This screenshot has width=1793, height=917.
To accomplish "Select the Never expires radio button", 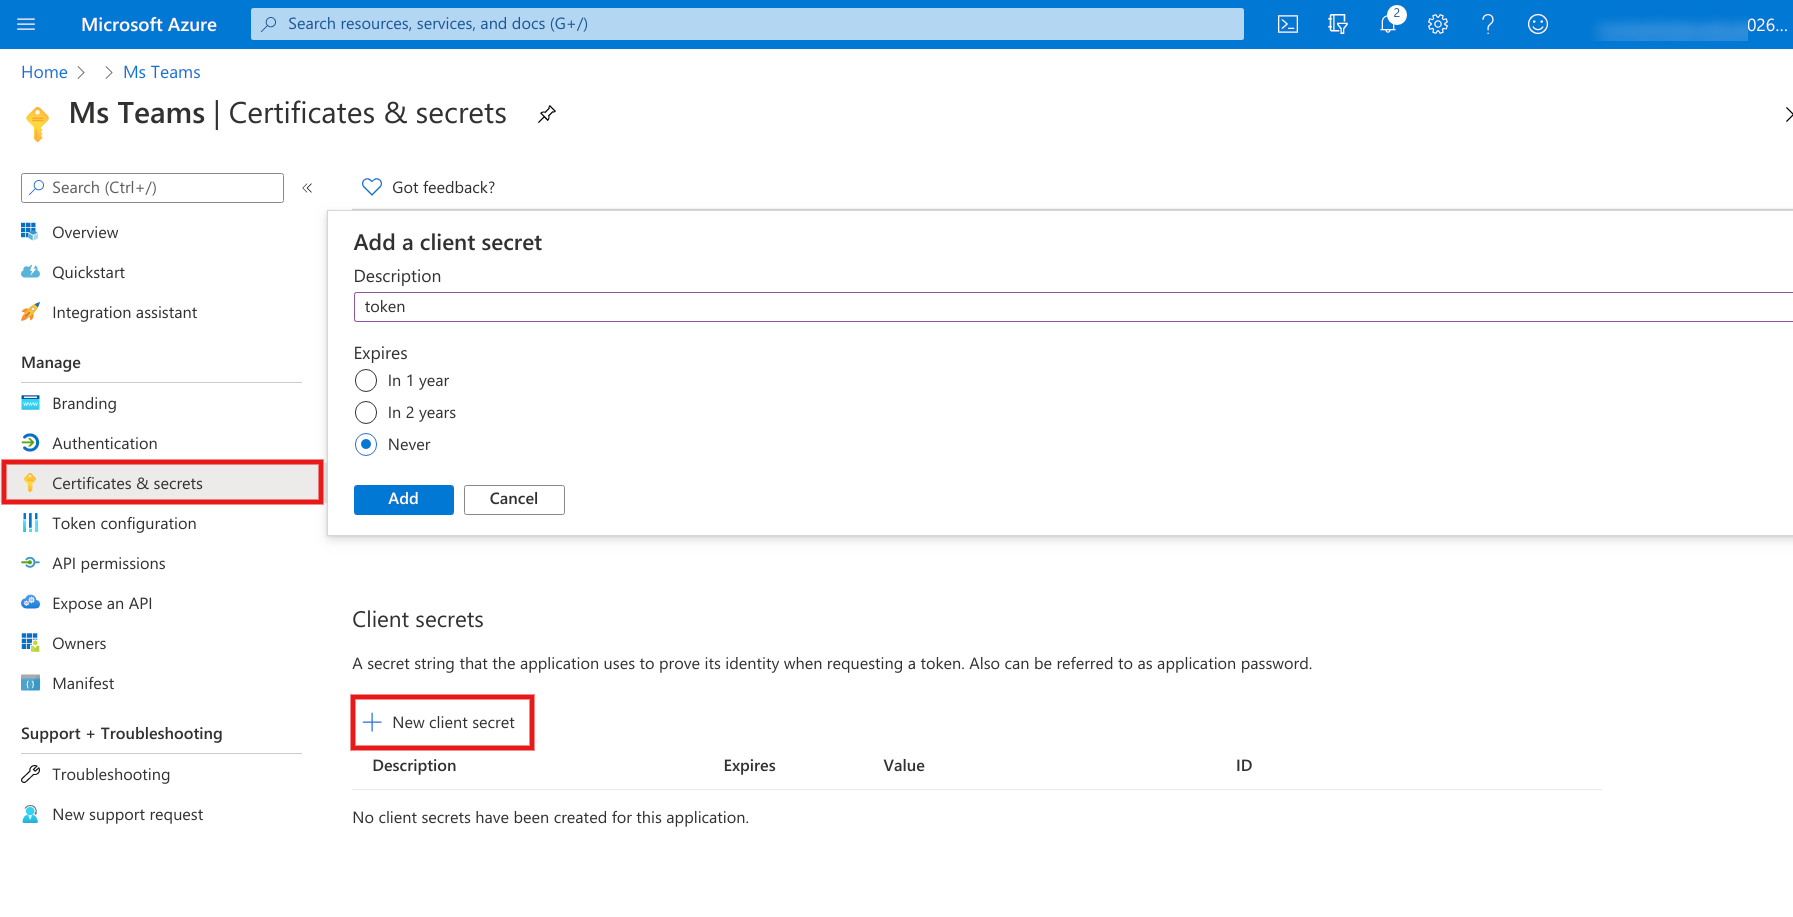I will 367,445.
